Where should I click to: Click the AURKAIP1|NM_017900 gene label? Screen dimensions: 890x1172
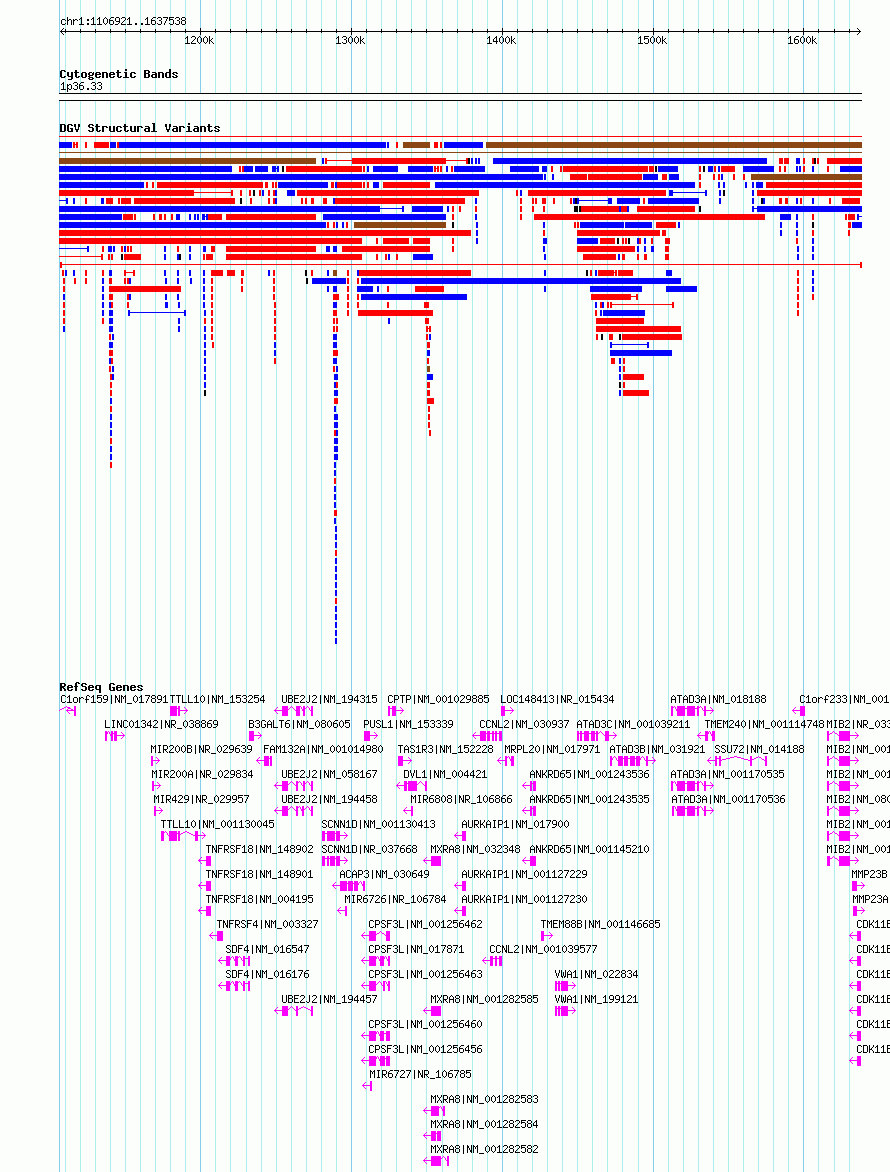point(516,824)
